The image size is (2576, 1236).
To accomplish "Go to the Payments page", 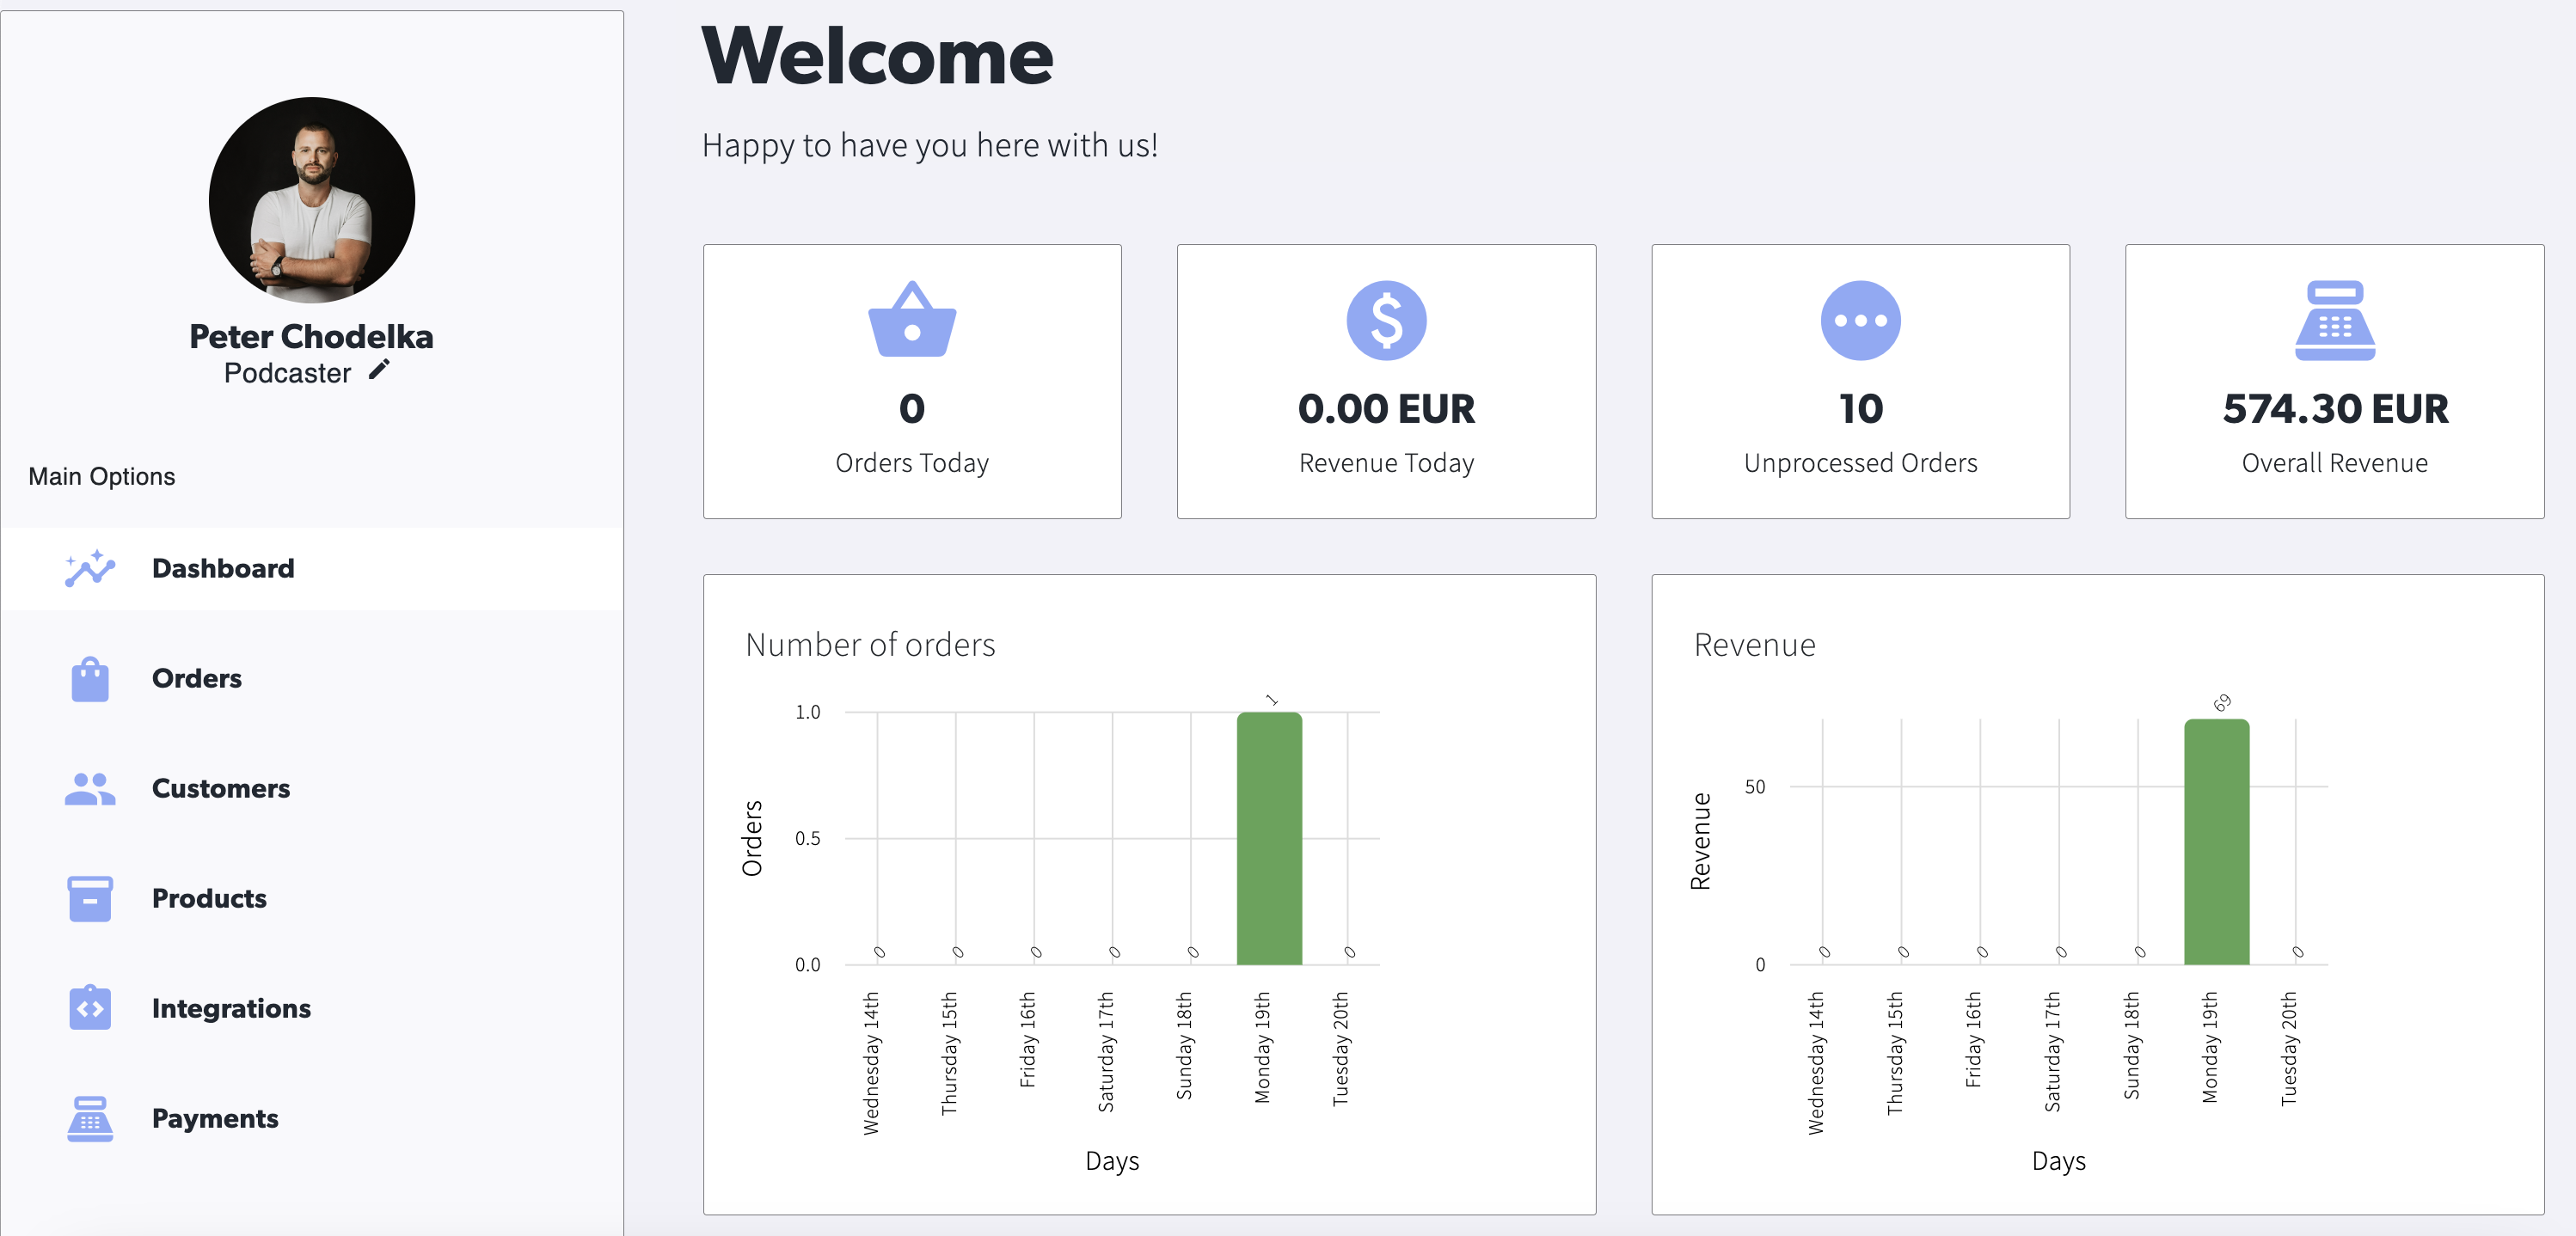I will pos(312,1119).
